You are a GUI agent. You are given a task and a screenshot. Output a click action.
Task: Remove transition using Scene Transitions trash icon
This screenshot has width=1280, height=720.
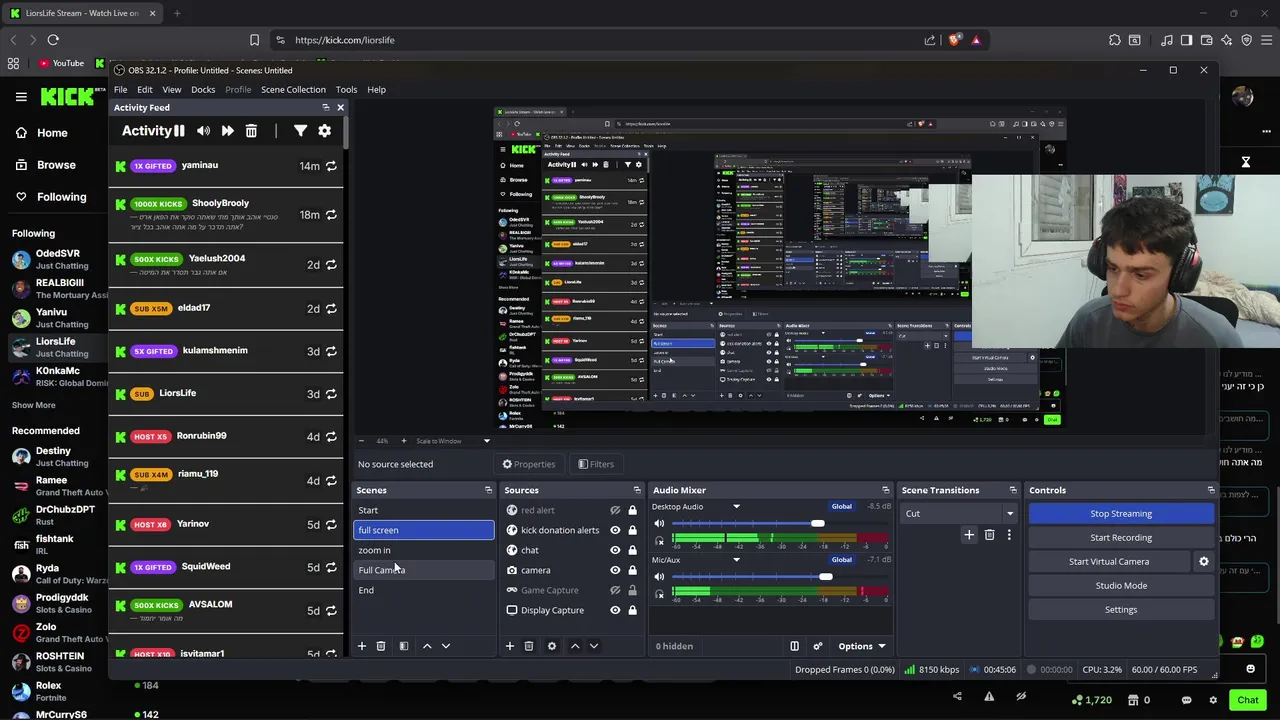coord(989,535)
